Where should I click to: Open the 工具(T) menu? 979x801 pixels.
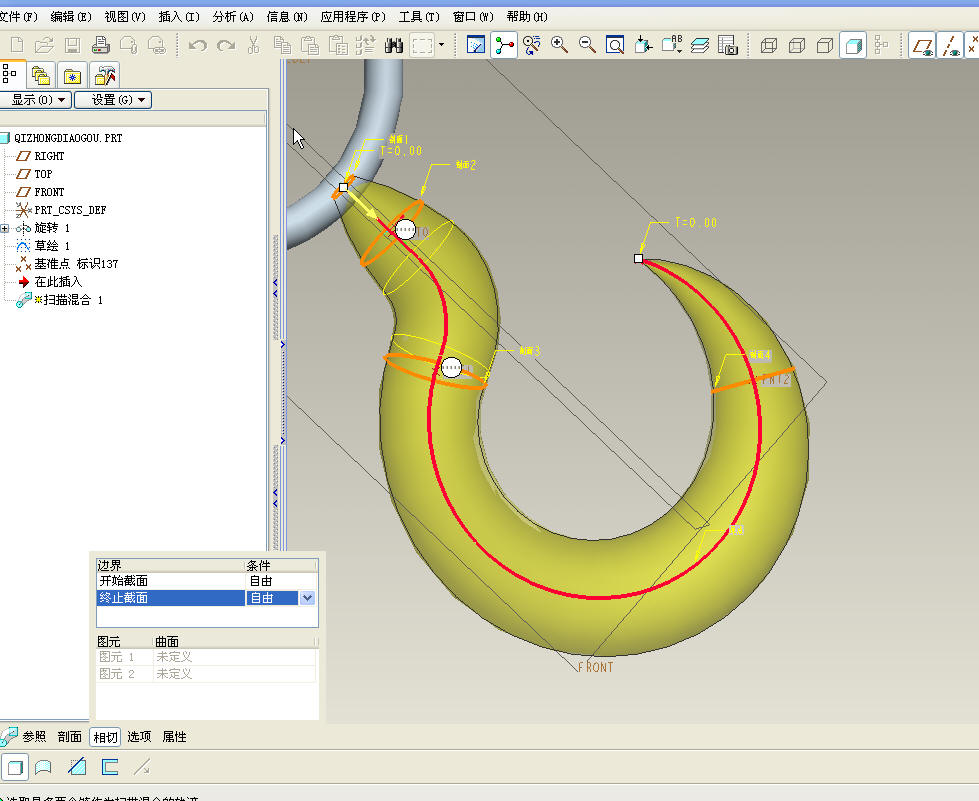(419, 17)
